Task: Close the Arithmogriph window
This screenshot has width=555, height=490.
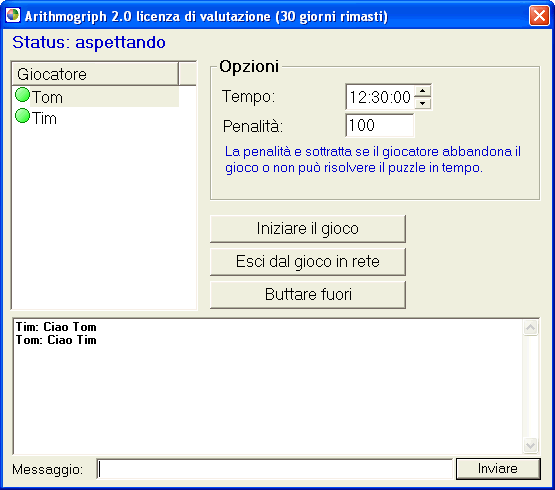Action: tap(539, 16)
